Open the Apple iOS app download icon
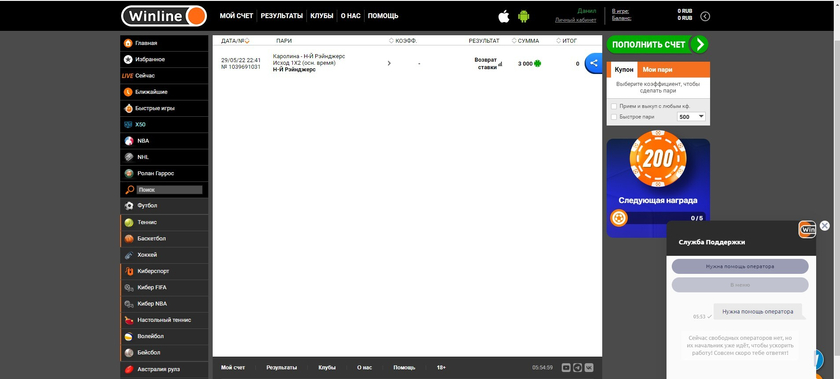This screenshot has width=840, height=379. (x=504, y=16)
